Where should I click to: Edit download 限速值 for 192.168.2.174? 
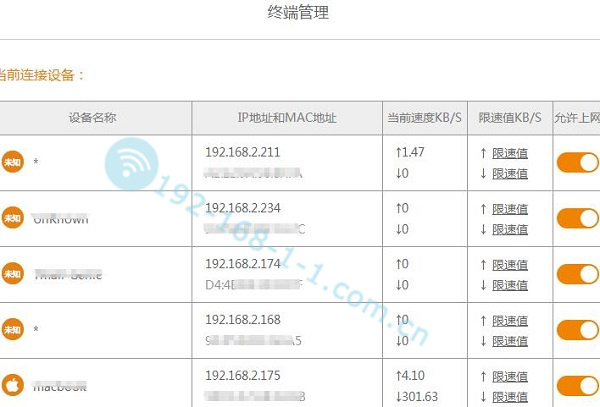510,285
